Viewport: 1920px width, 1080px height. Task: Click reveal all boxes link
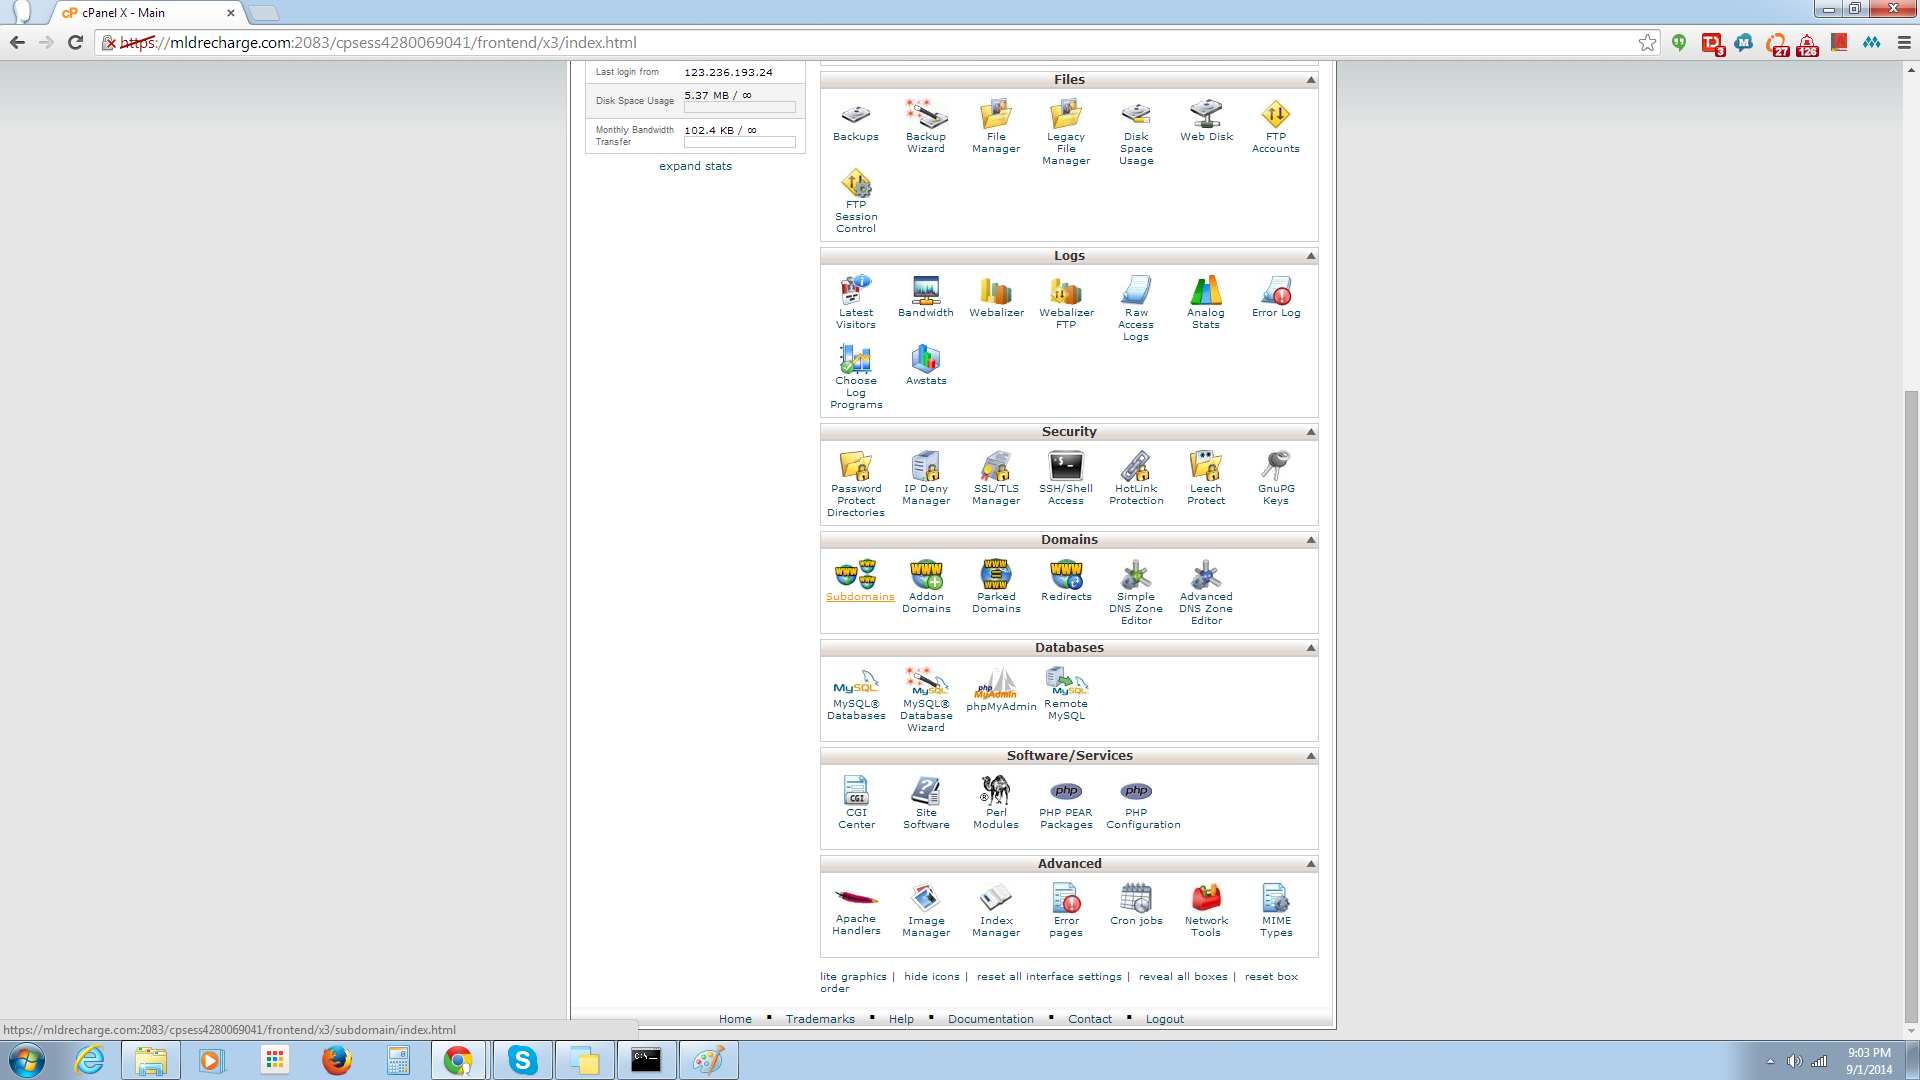1183,977
